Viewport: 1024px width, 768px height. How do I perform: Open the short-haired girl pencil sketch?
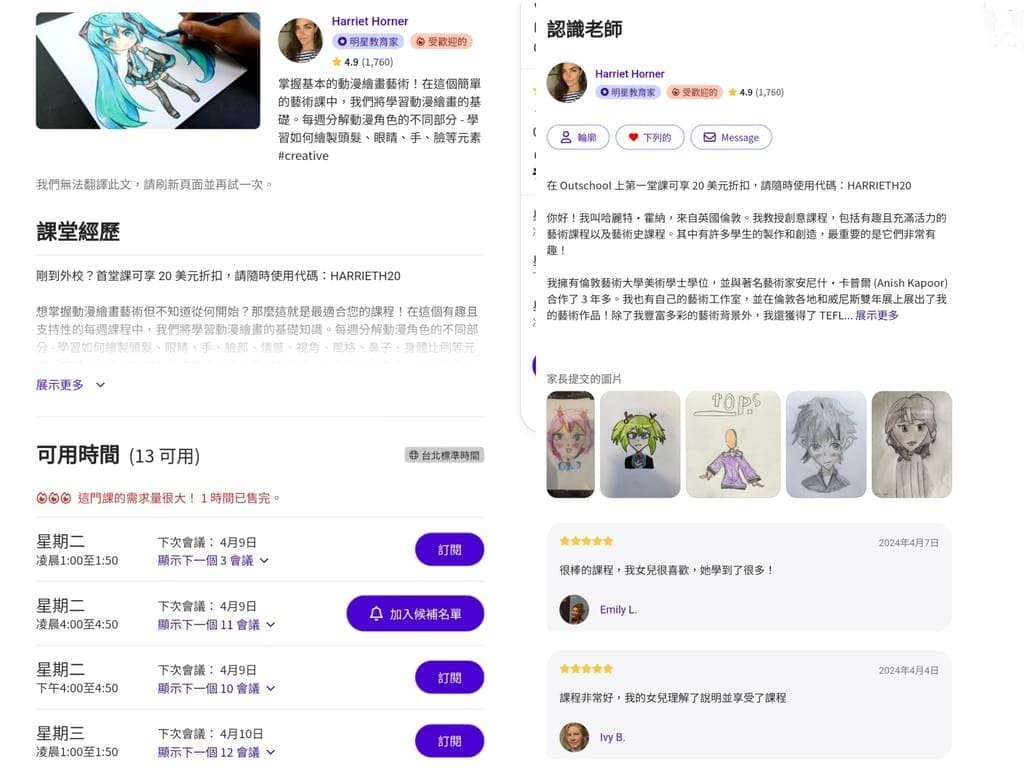point(912,444)
